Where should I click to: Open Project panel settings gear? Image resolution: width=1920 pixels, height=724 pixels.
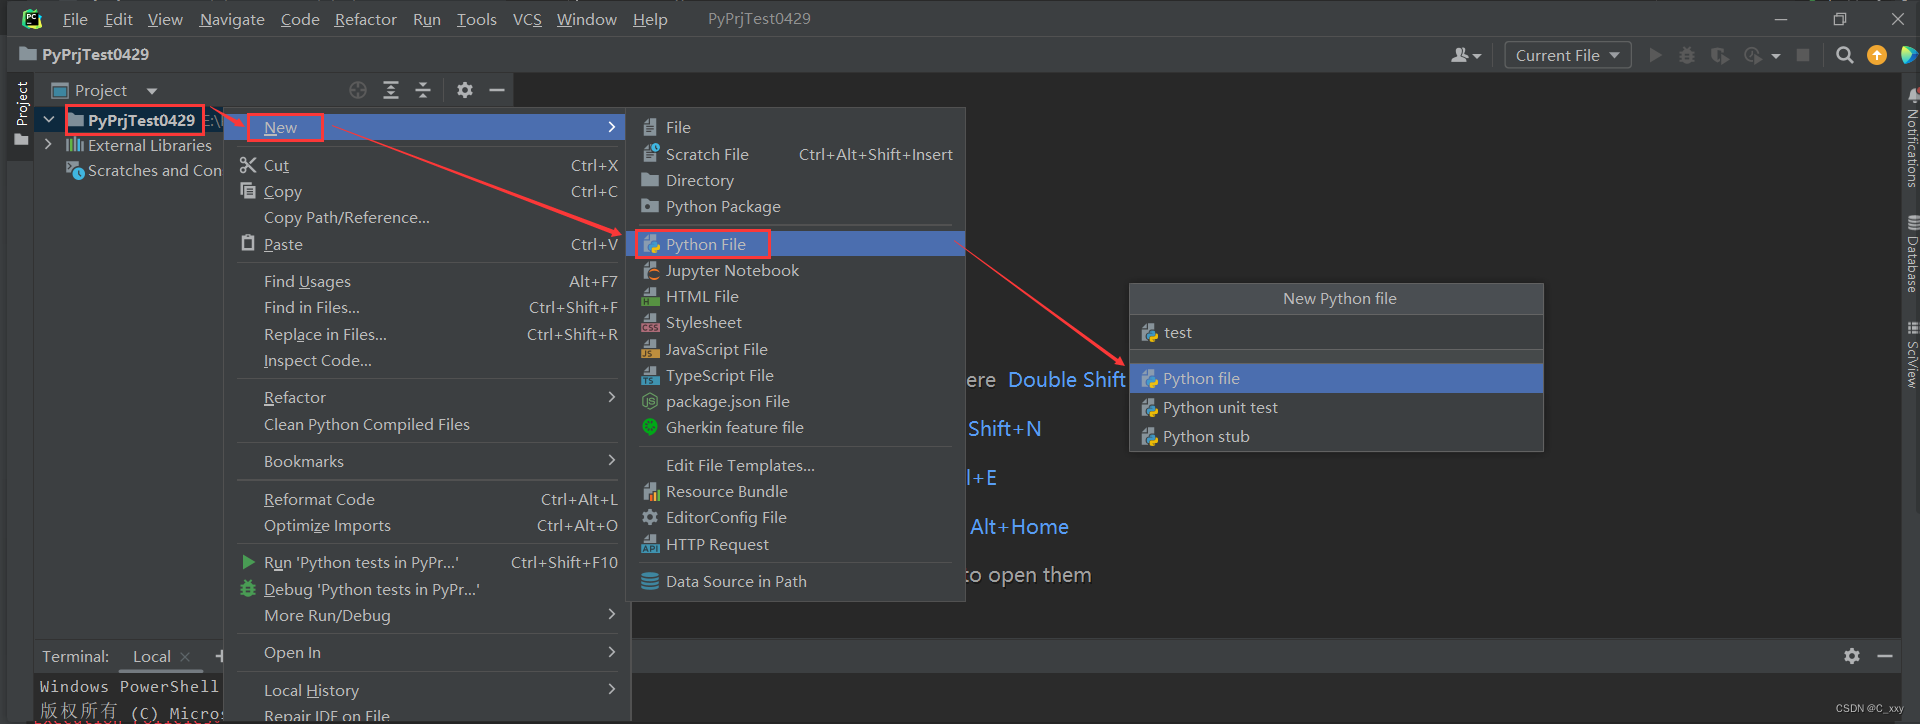point(465,90)
